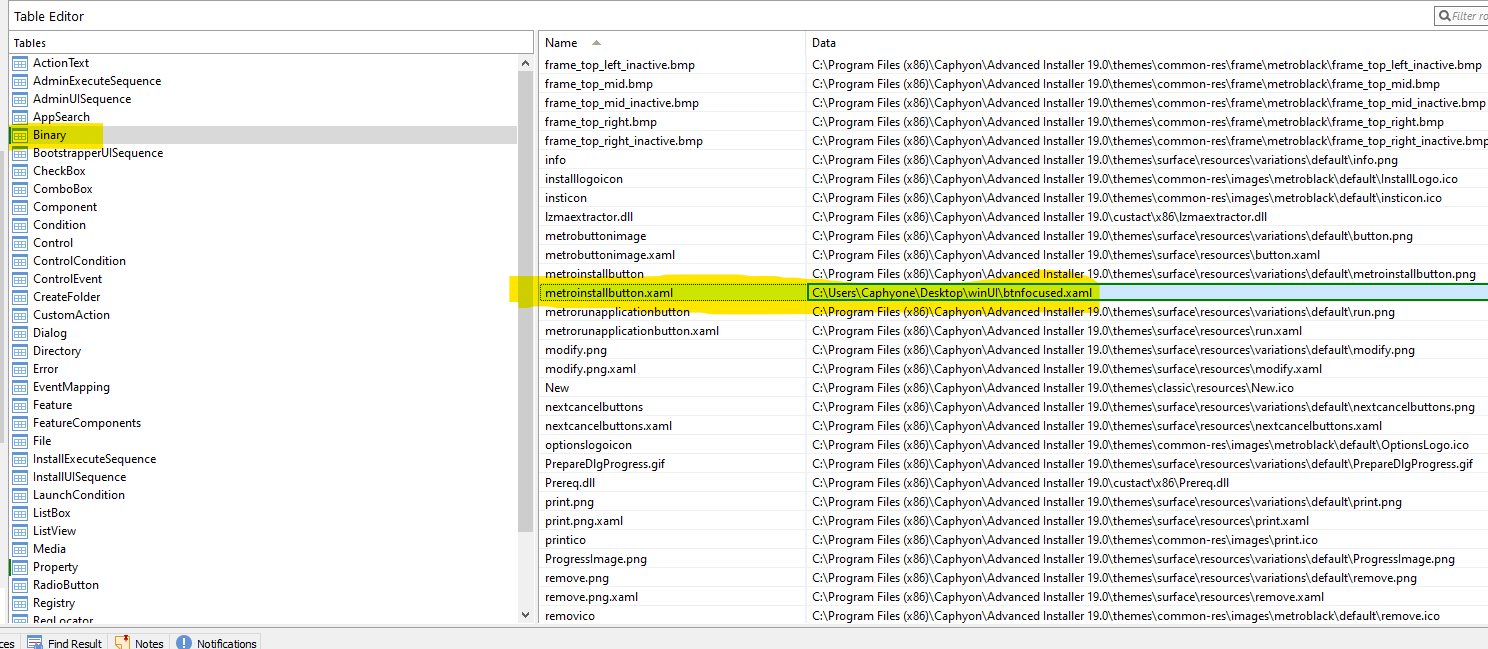Sort rows by the Name column header

click(562, 43)
